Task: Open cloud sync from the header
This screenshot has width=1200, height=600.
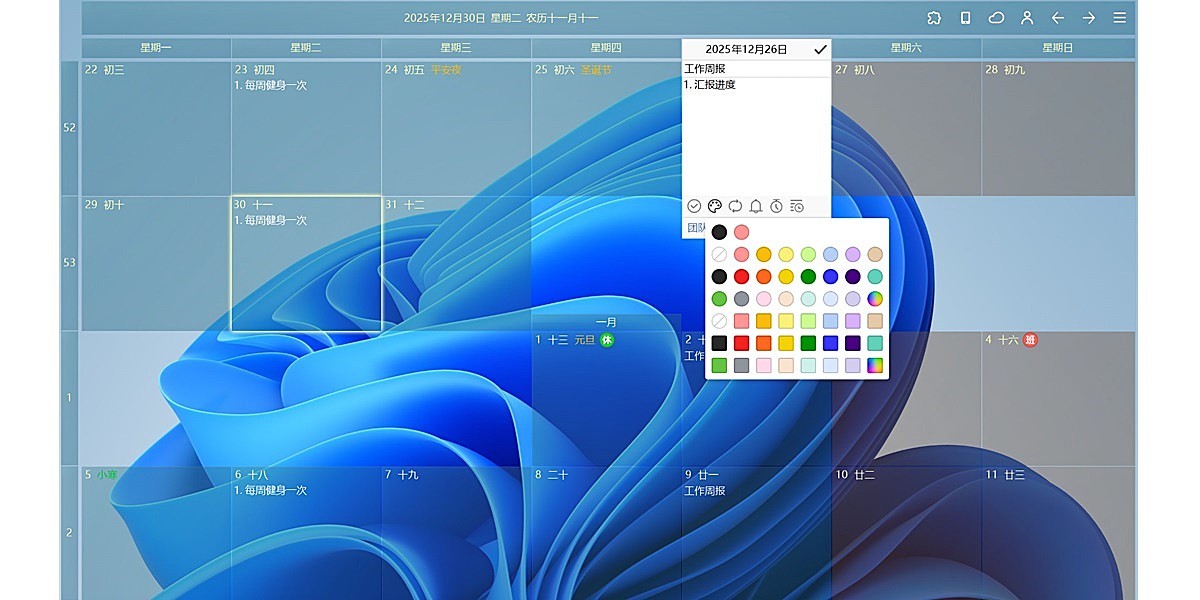Action: tap(996, 18)
